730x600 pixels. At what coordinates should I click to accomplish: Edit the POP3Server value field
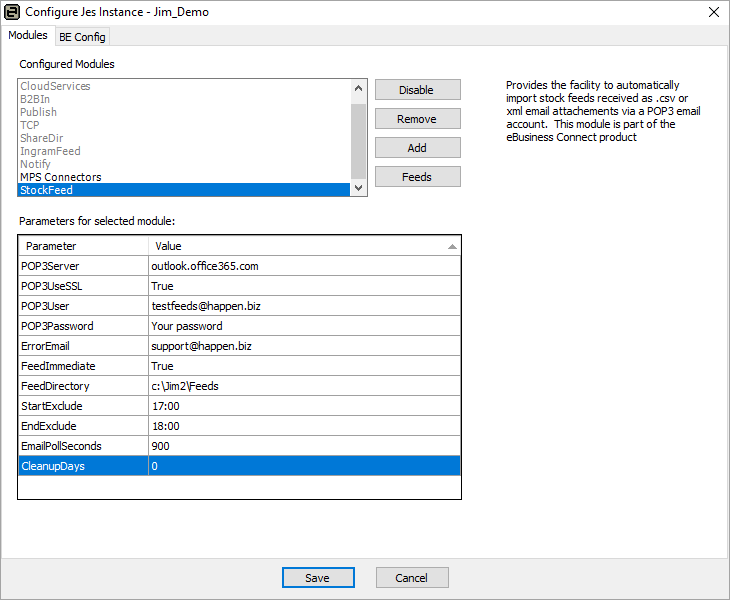(304, 266)
